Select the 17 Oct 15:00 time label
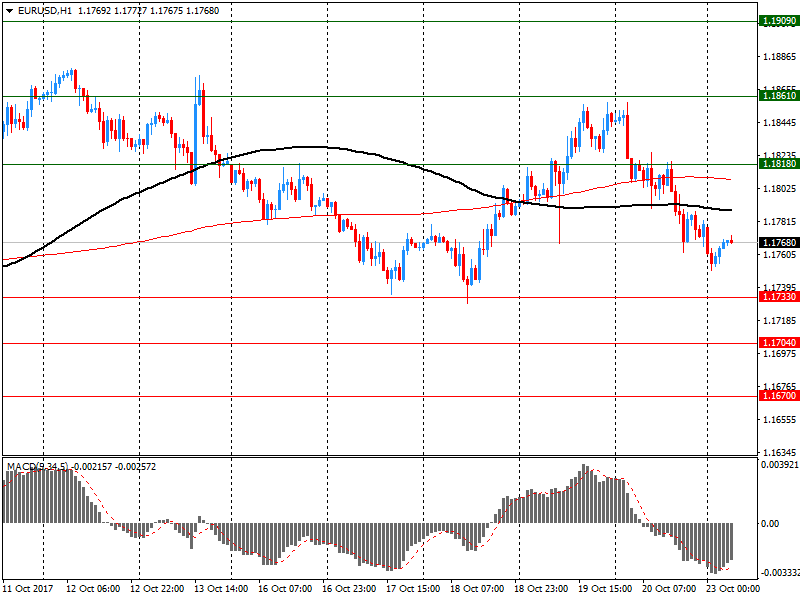 pos(413,589)
